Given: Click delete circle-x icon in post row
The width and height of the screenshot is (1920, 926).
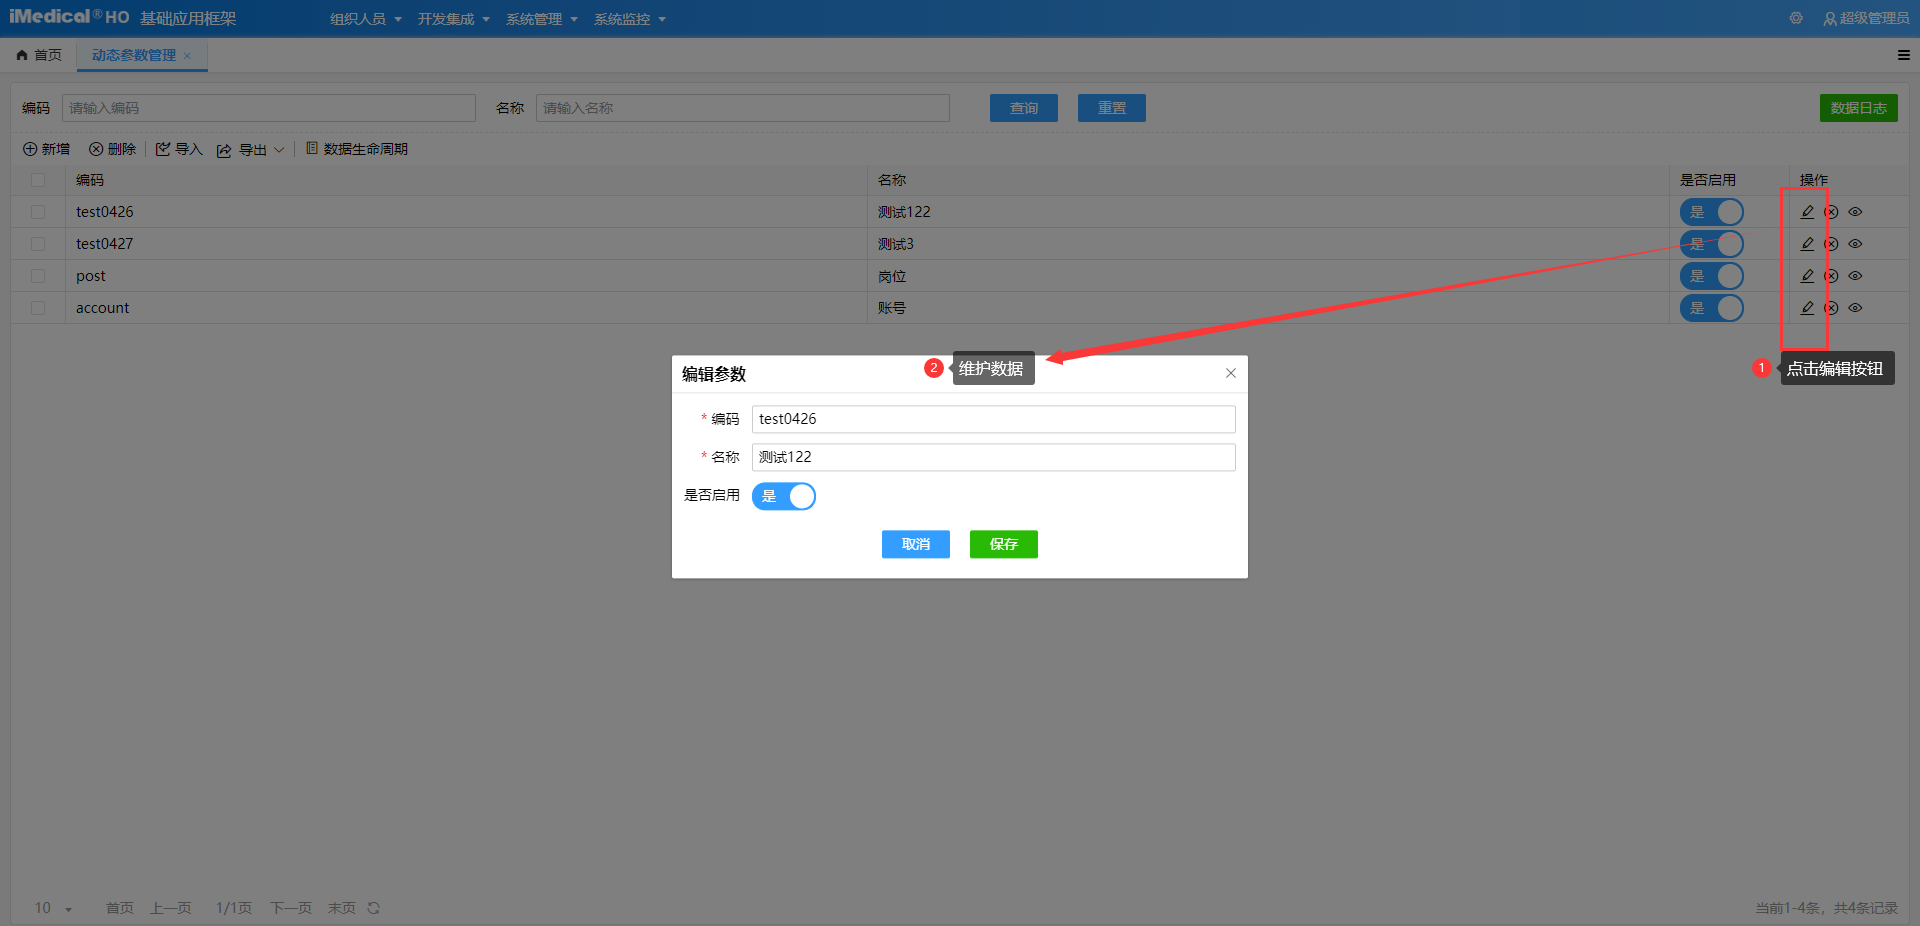Looking at the screenshot, I should pyautogui.click(x=1831, y=276).
